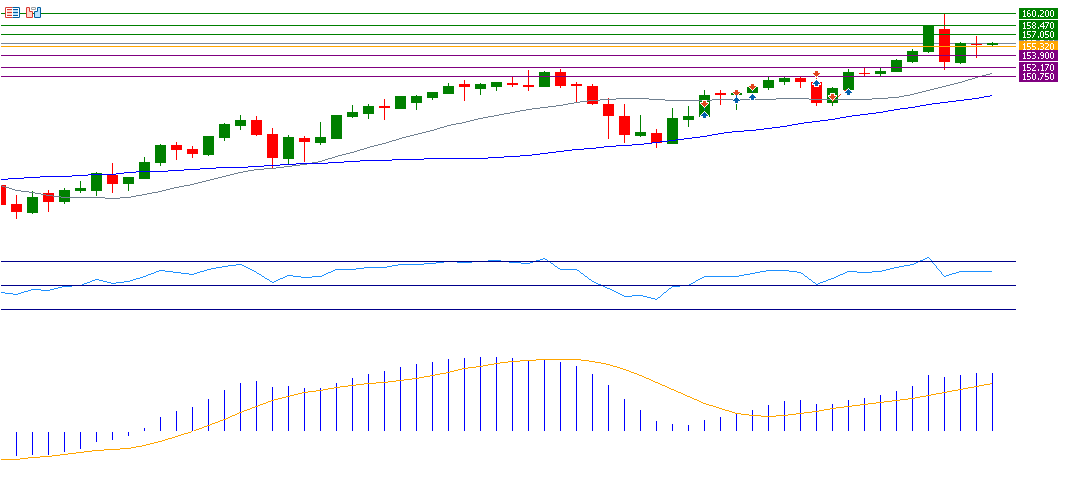Select the 150.750 purple price label
The image size is (1068, 489).
point(1038,77)
